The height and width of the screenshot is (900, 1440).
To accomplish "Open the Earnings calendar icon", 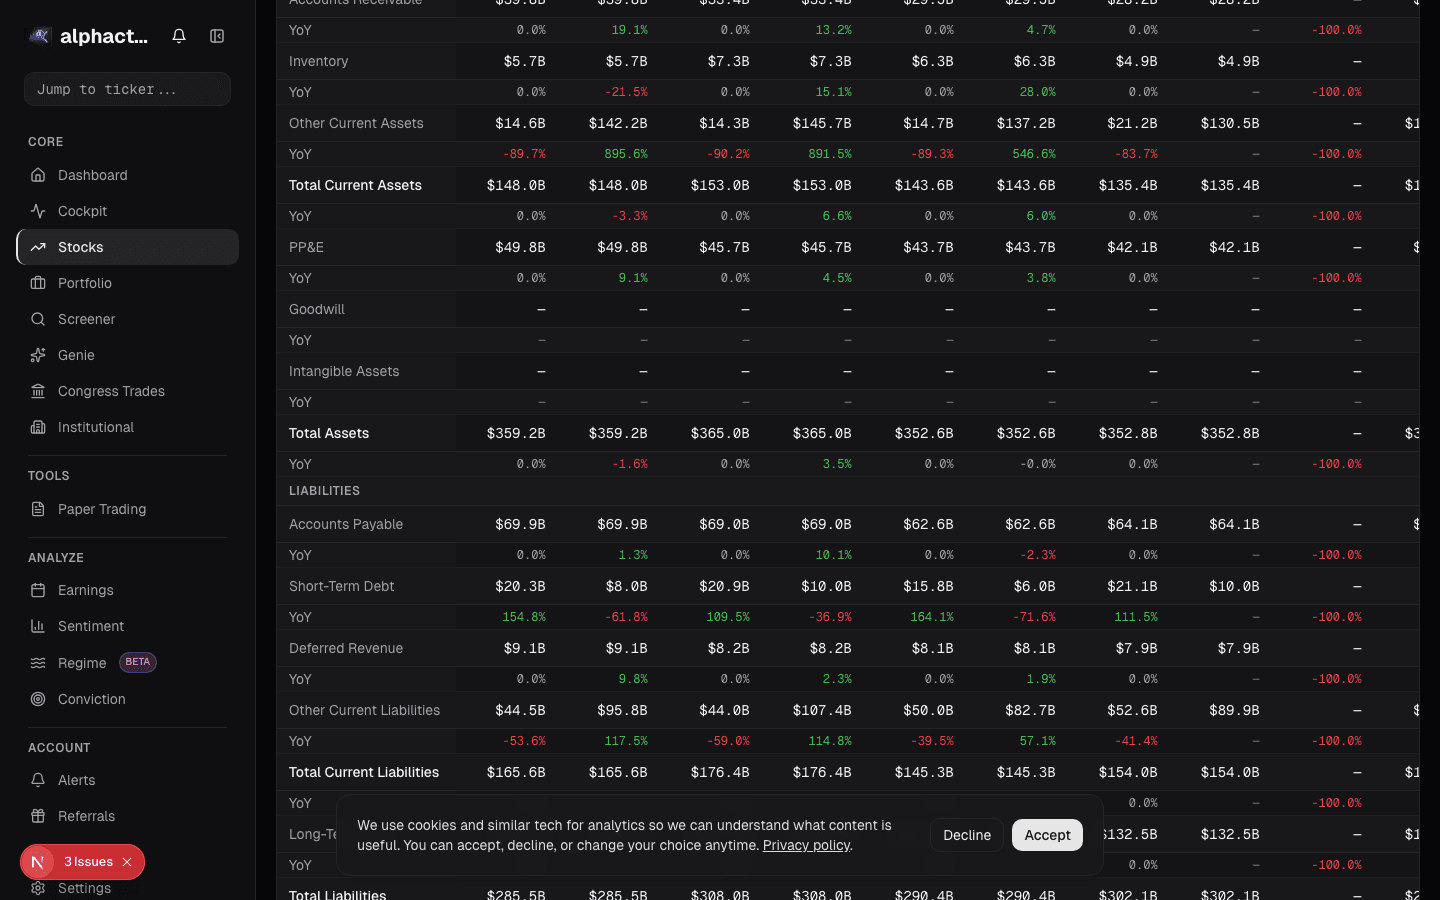I will click(x=36, y=590).
